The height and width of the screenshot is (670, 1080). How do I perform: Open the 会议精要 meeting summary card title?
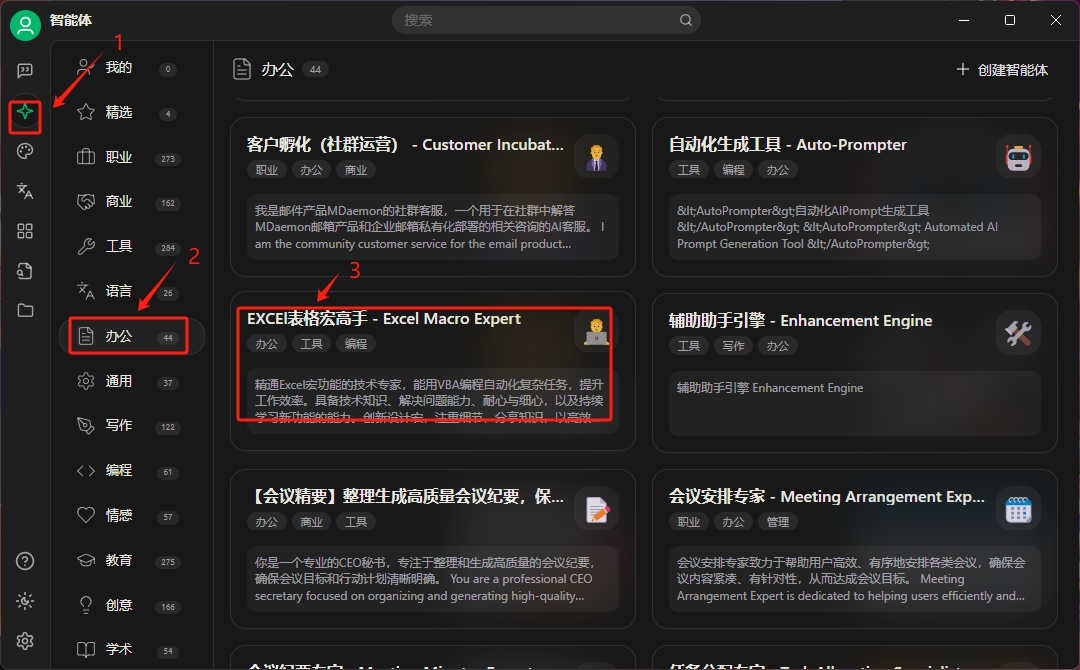pos(405,496)
